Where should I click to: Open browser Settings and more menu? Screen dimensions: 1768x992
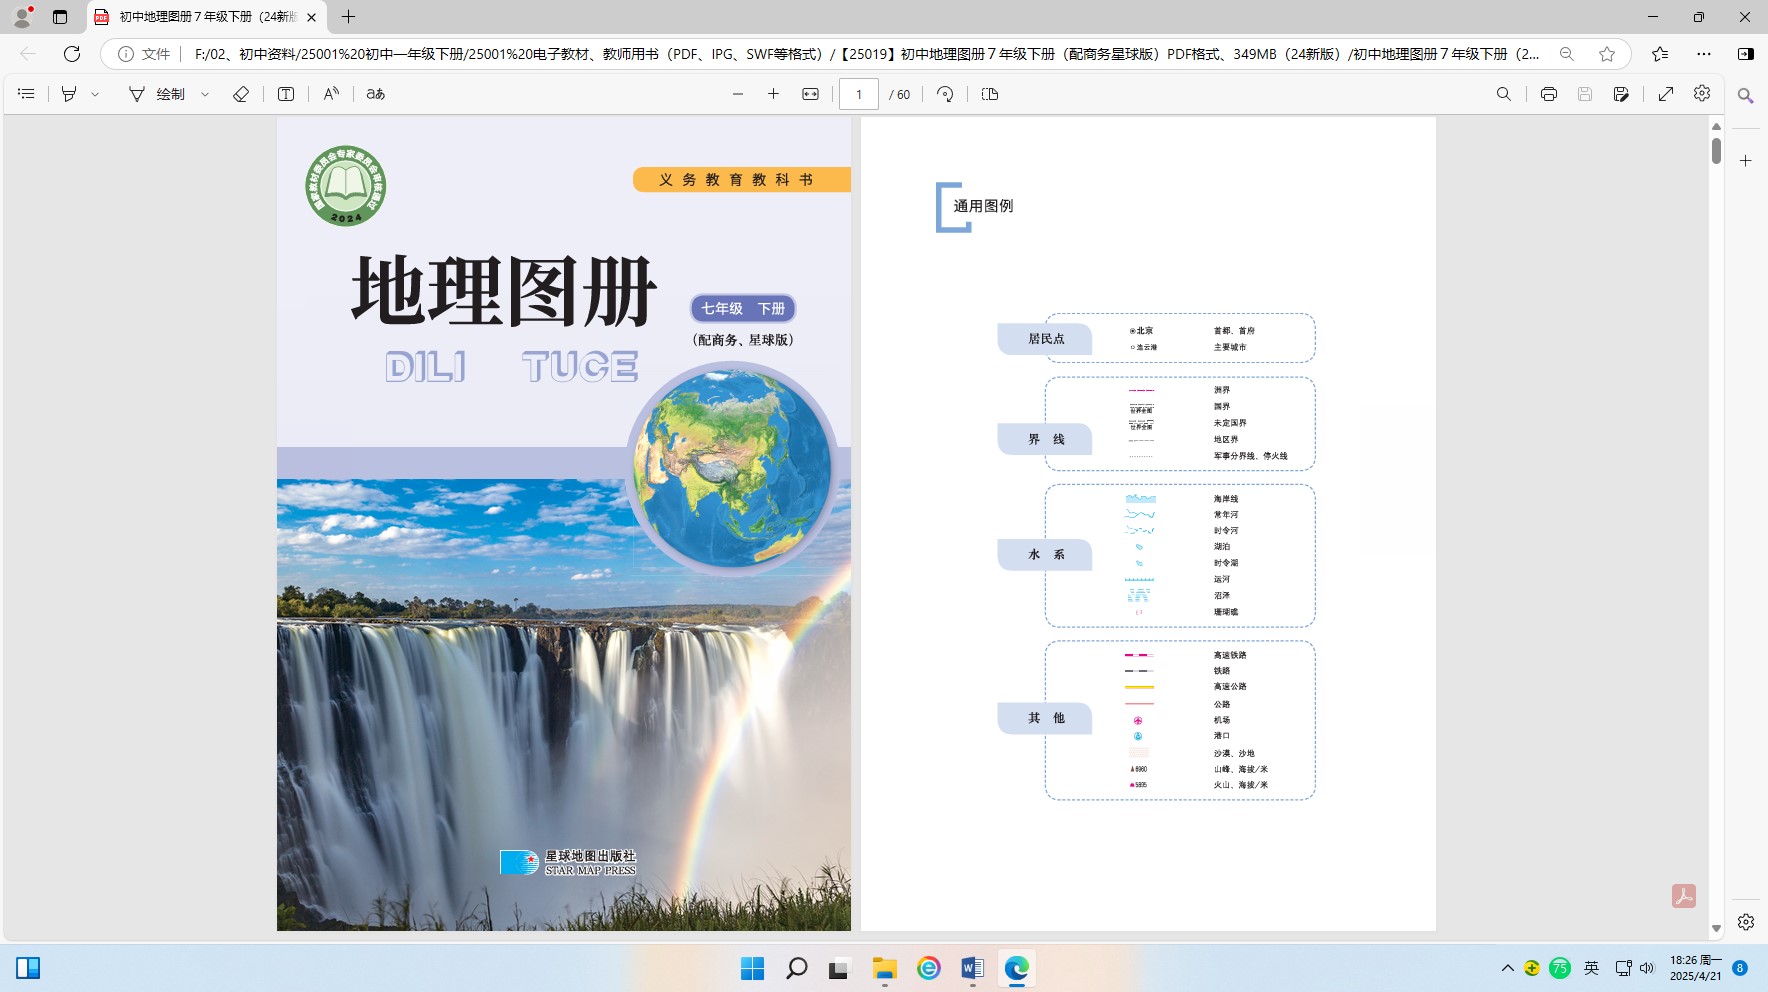pyautogui.click(x=1704, y=54)
